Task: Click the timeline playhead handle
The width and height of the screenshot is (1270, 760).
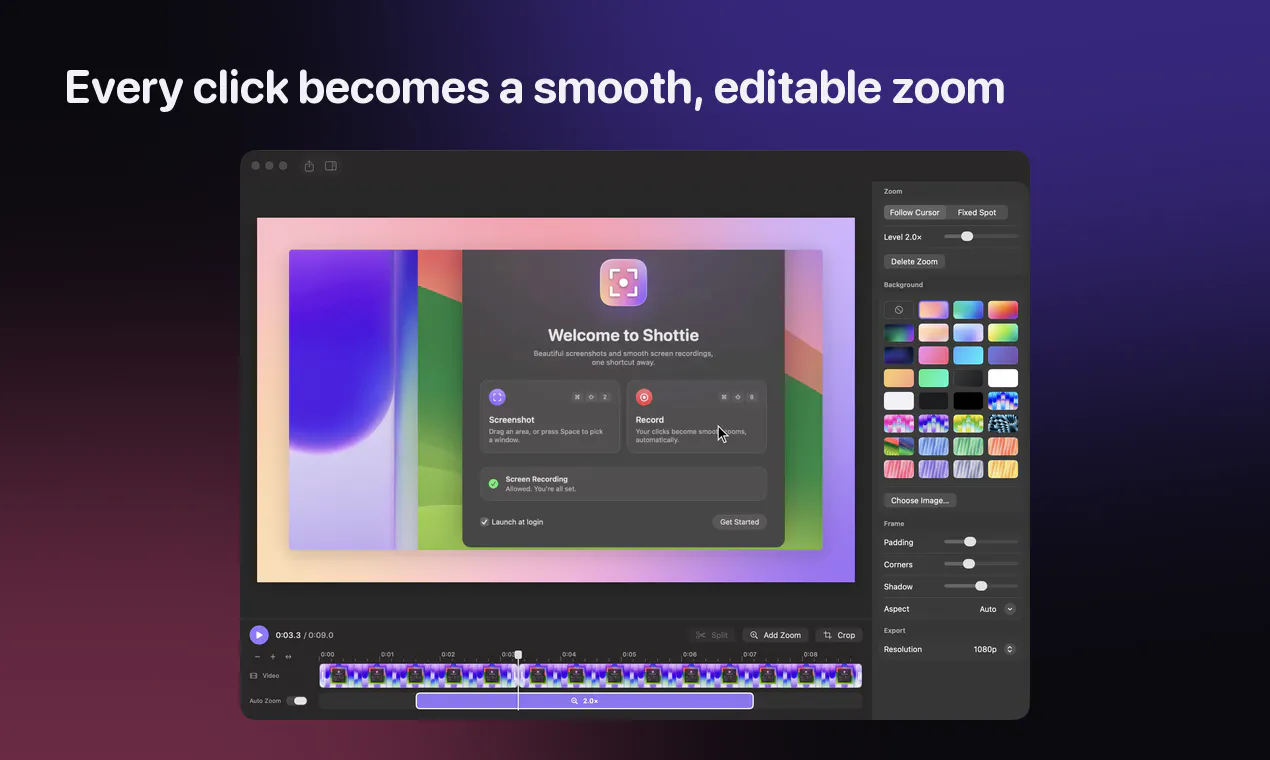Action: [x=518, y=656]
